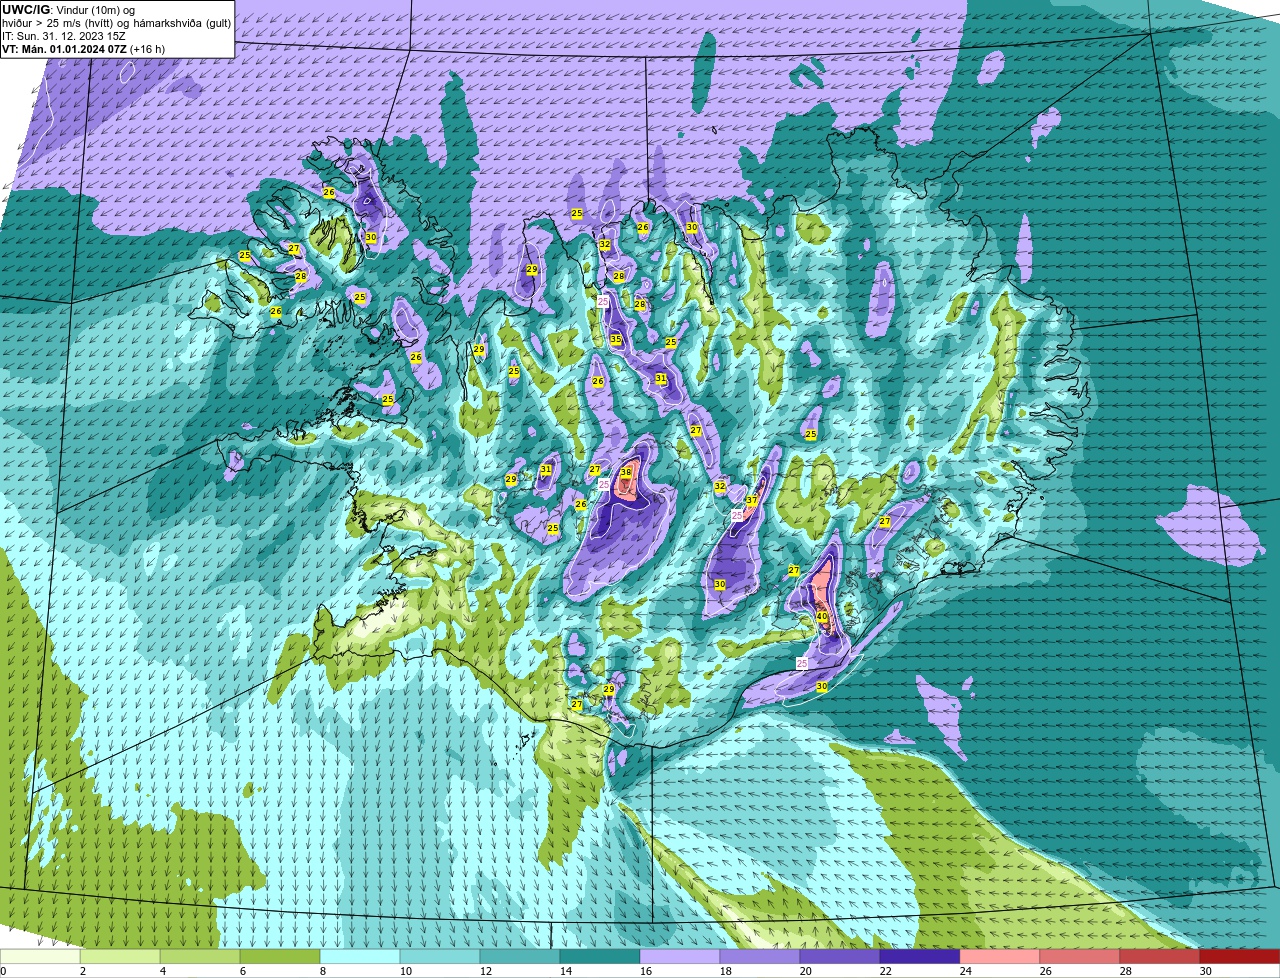Pick the 16–18 m/s light lavender legend swatch
Image resolution: width=1280 pixels, height=978 pixels.
680,956
